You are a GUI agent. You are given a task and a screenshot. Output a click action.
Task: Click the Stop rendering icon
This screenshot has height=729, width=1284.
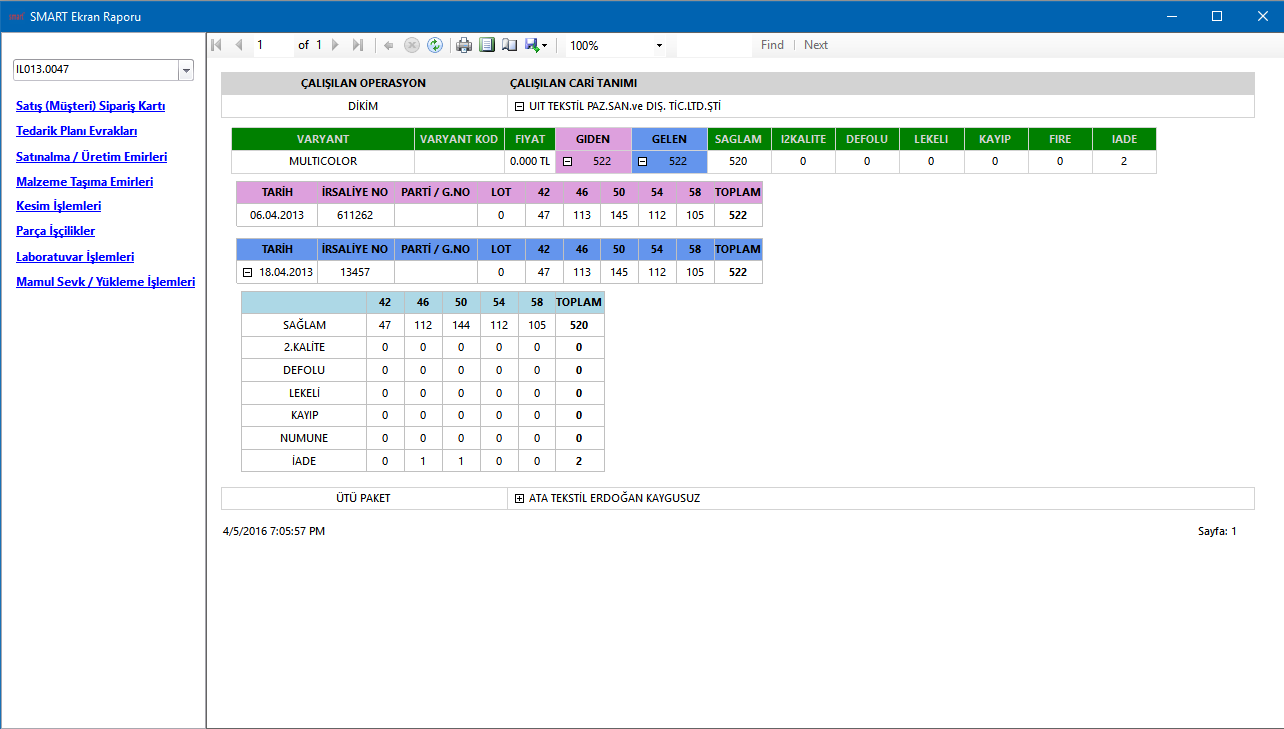click(411, 45)
